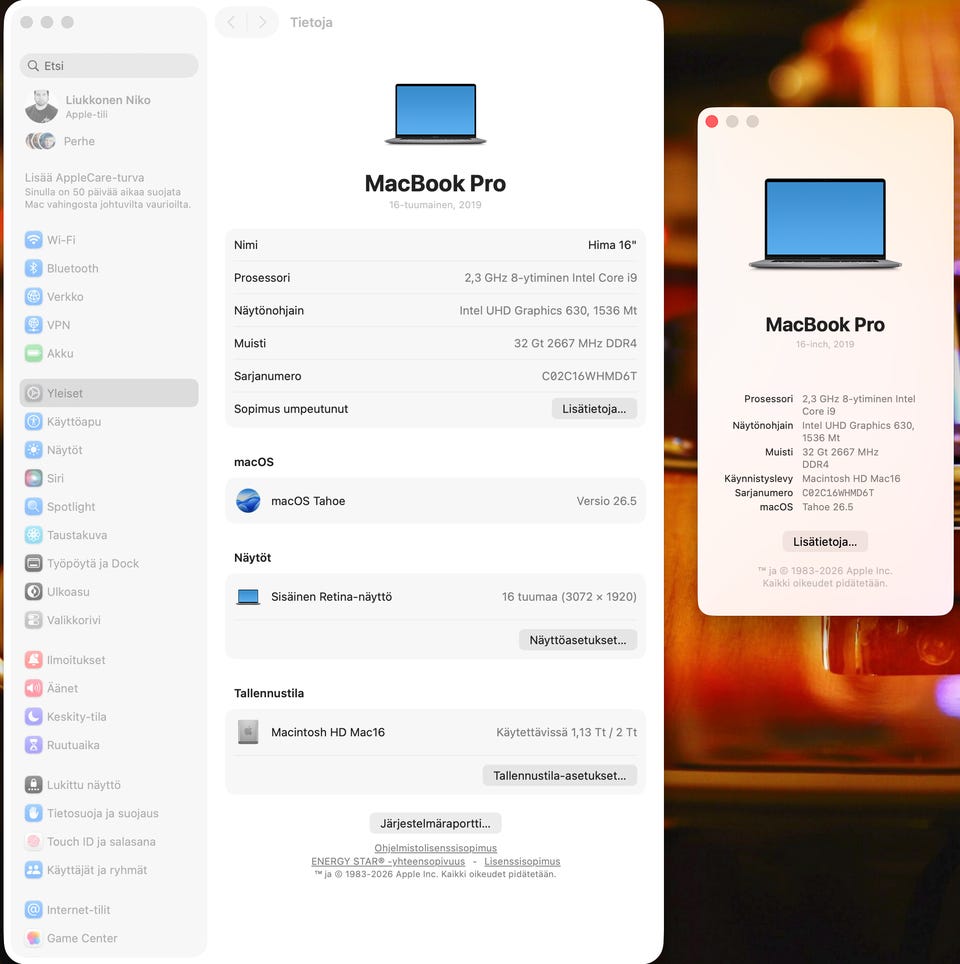Open Näyttöasetukset display settings button

pos(578,640)
